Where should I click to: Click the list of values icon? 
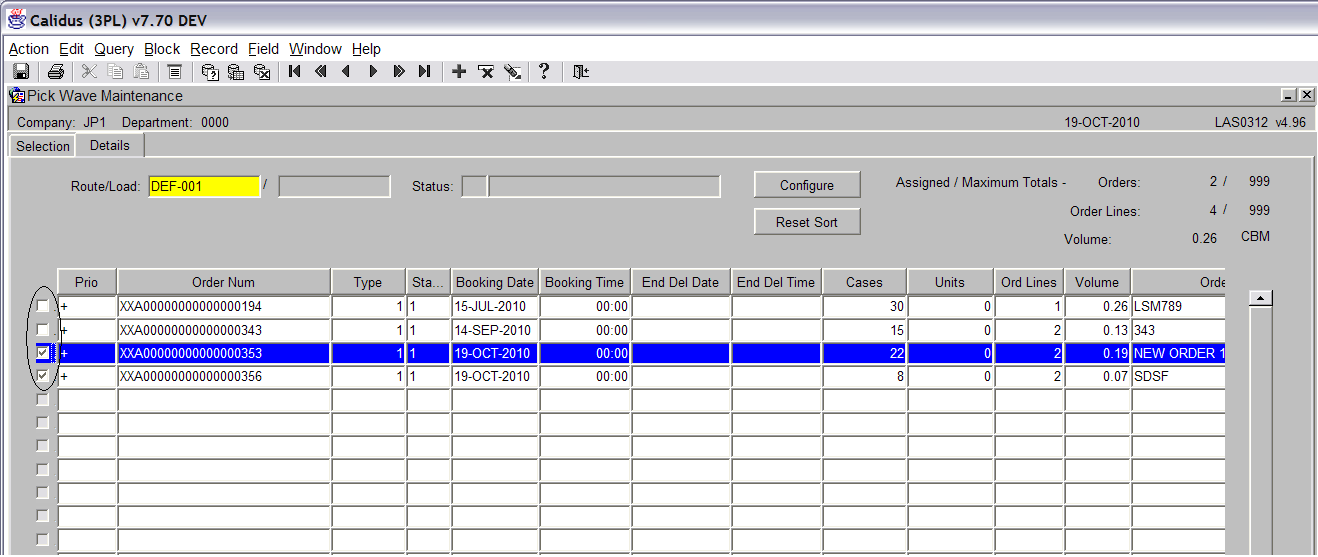(x=174, y=72)
